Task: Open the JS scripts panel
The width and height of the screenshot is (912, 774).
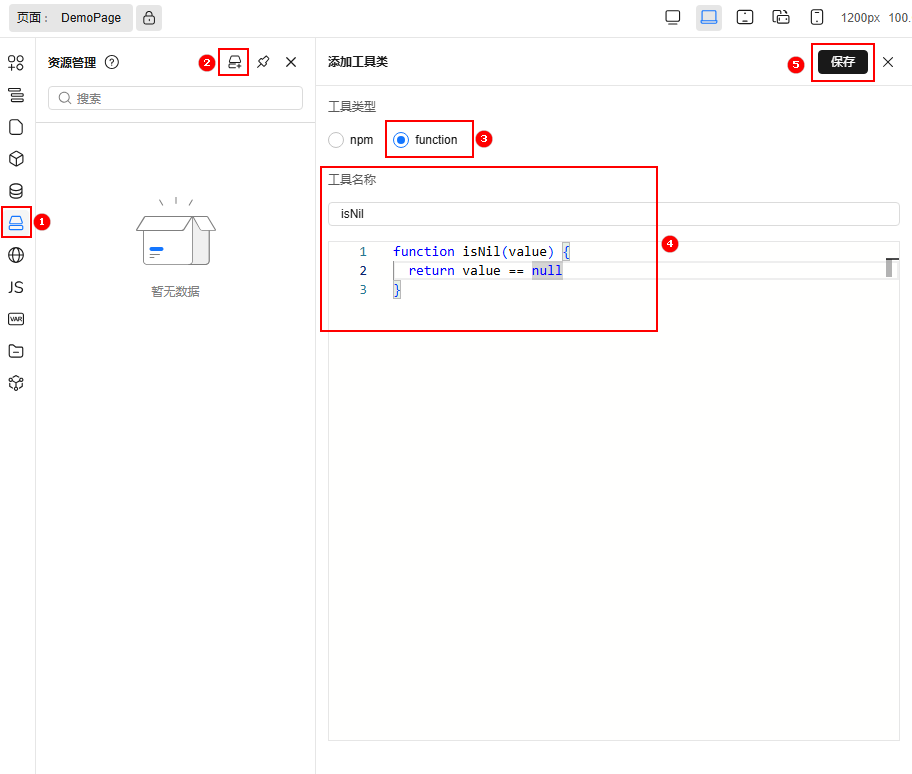Action: 15,287
